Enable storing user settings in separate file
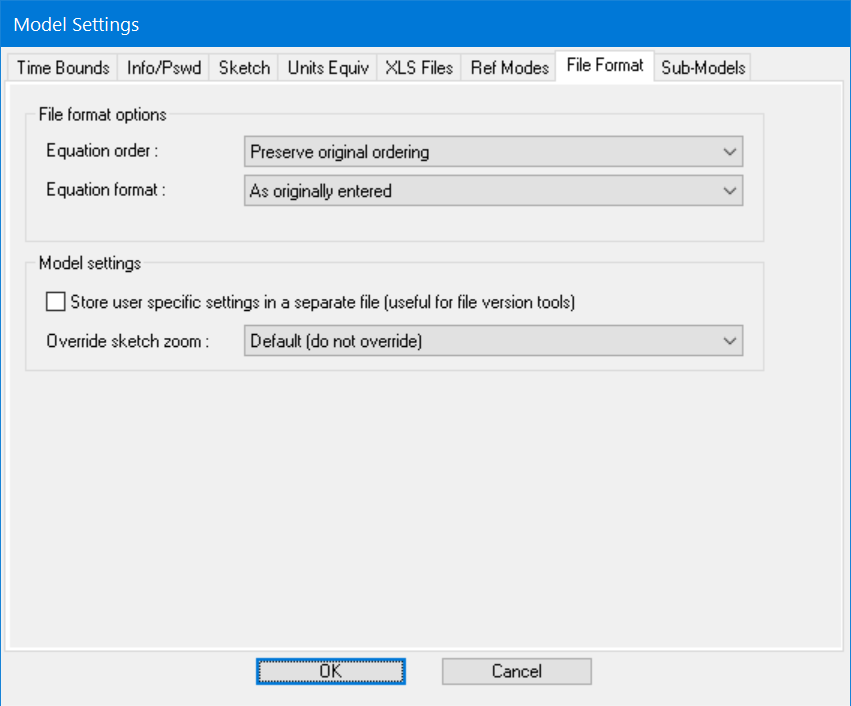The width and height of the screenshot is (851, 706). tap(55, 301)
